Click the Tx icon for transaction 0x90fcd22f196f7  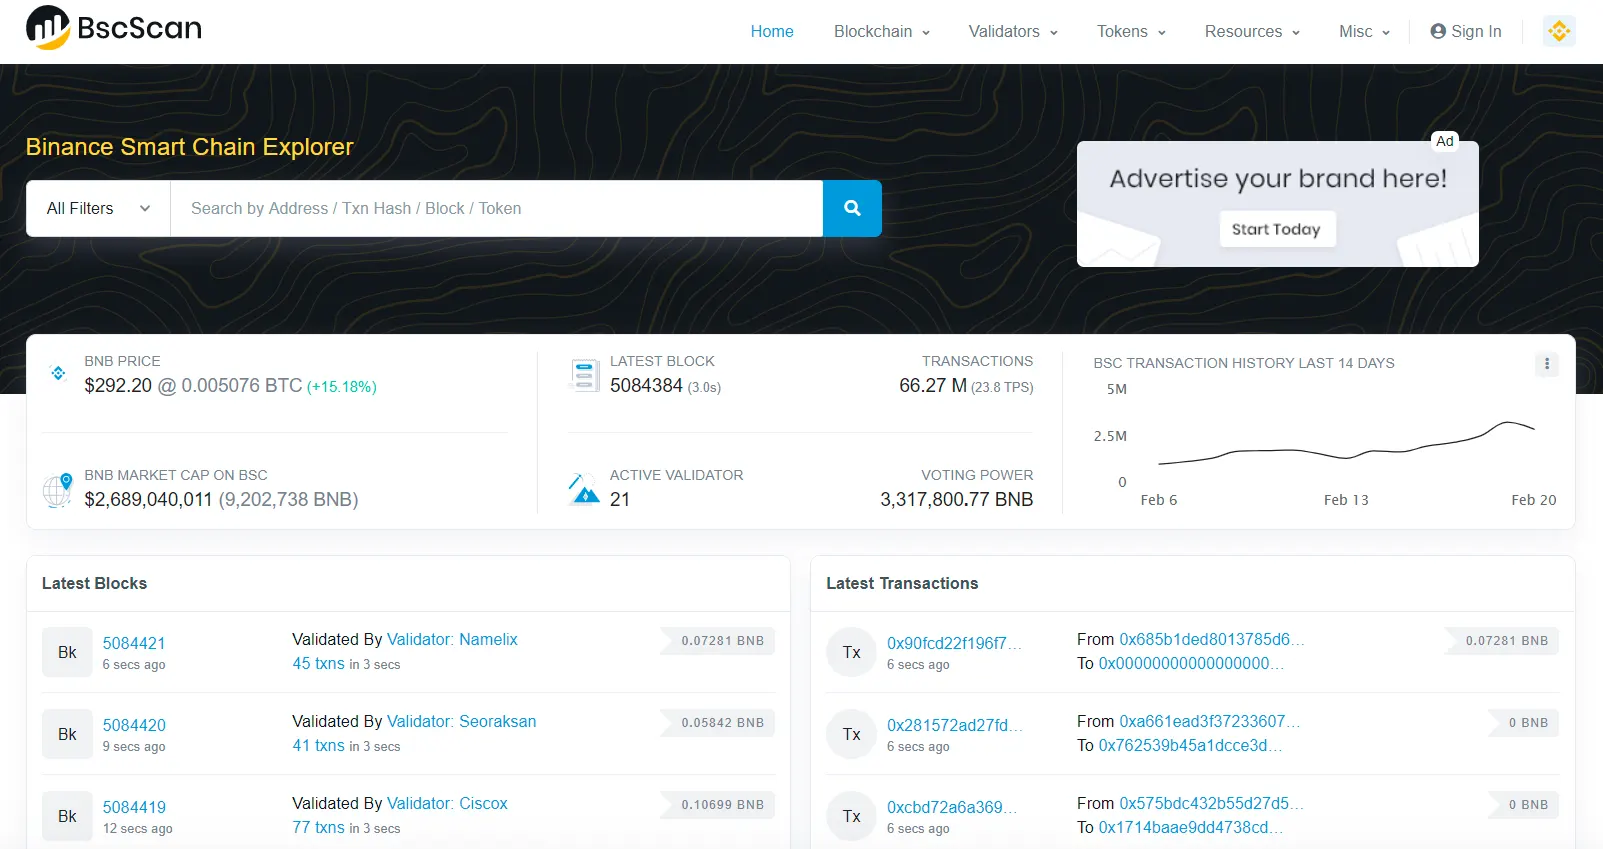coord(851,652)
